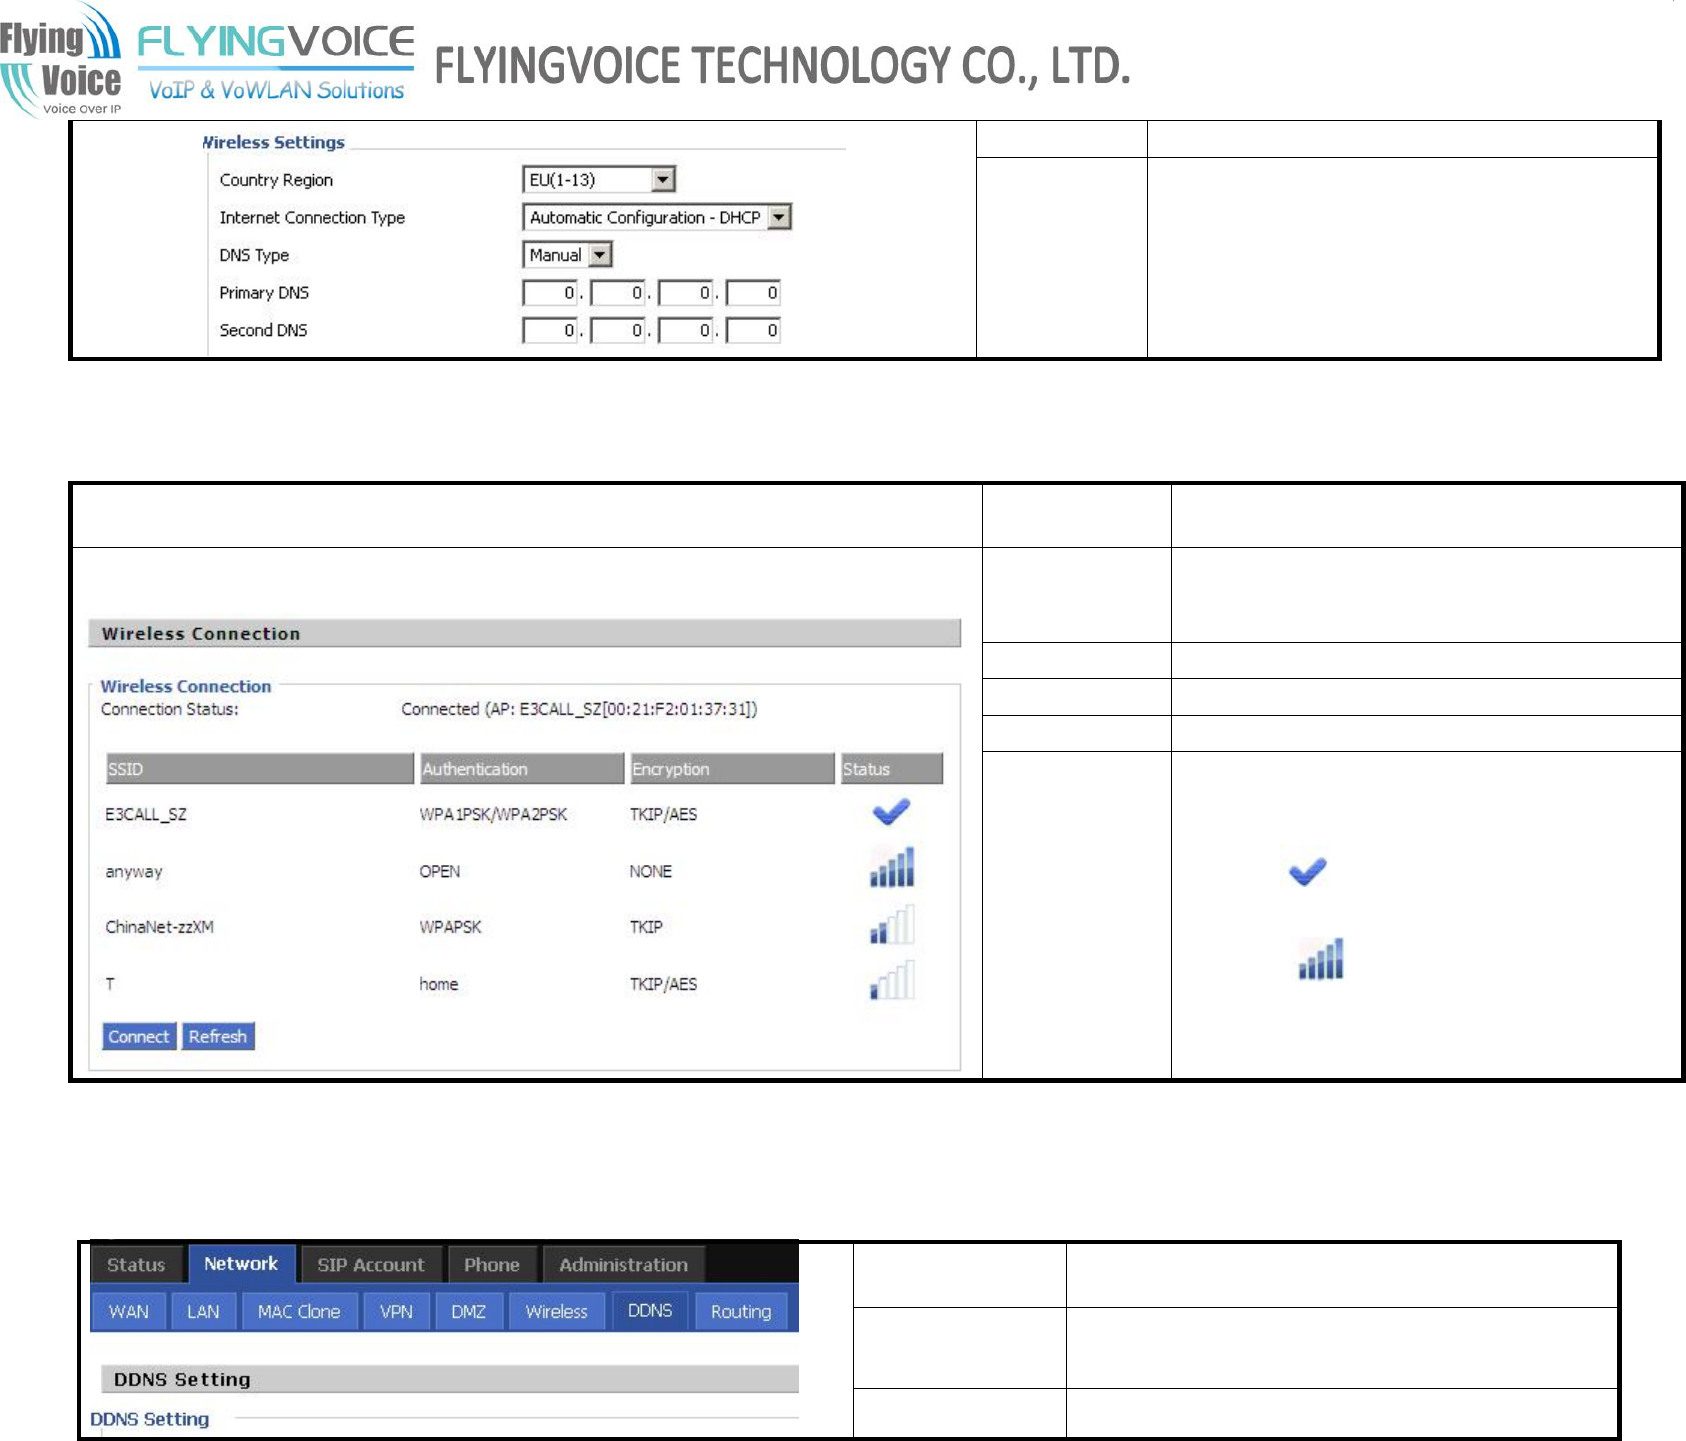Click the NONE encryption value
The height and width of the screenshot is (1441, 1686).
coord(650,871)
